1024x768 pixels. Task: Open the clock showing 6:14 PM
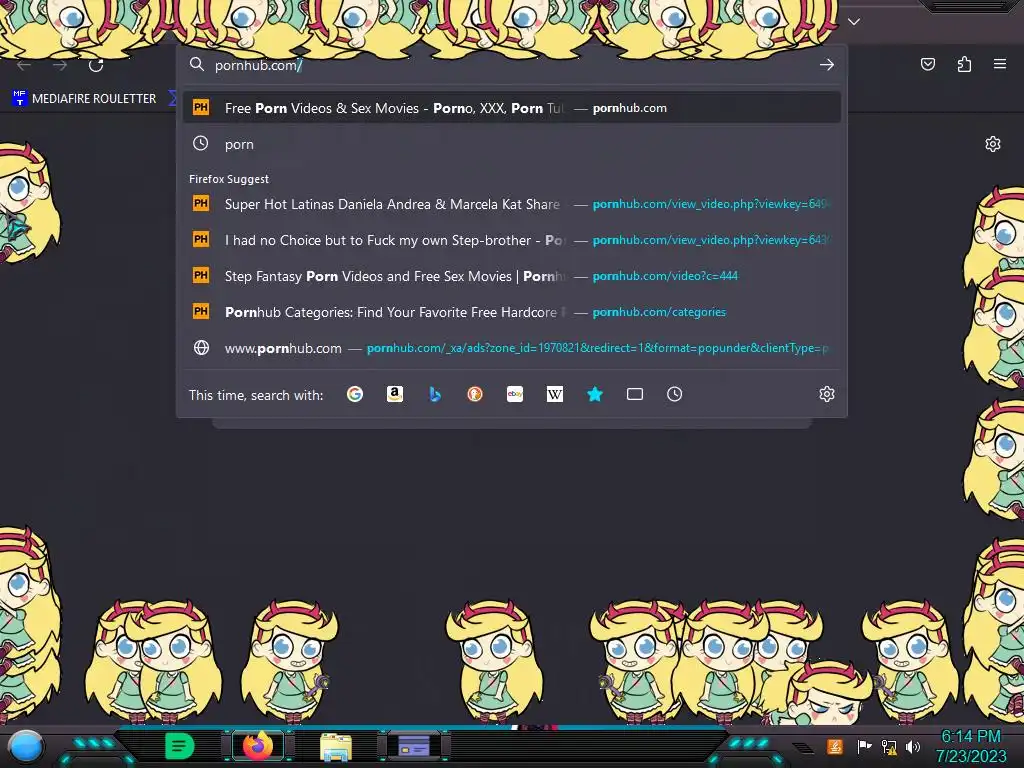971,746
